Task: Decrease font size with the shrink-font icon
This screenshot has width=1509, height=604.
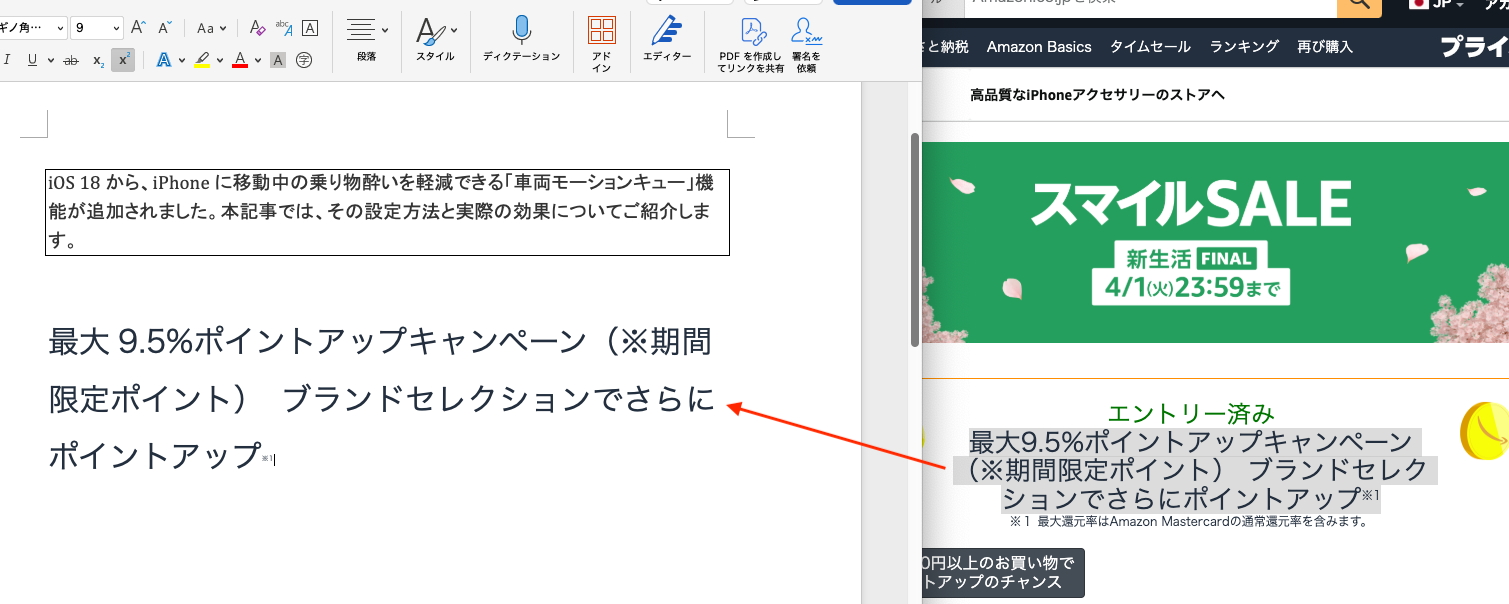Action: [x=166, y=28]
